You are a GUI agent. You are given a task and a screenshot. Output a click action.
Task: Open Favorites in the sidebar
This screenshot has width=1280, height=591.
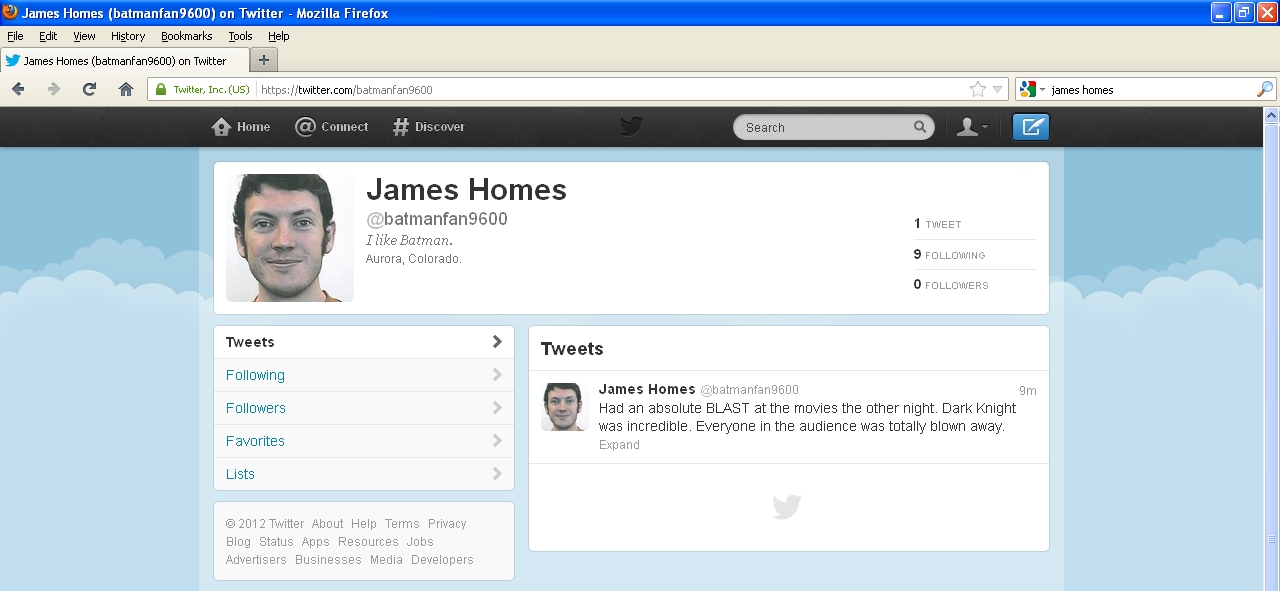[364, 441]
